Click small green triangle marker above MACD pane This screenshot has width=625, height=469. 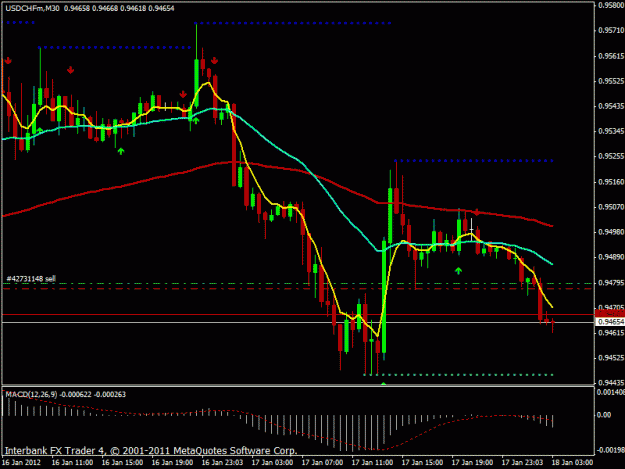pos(383,383)
